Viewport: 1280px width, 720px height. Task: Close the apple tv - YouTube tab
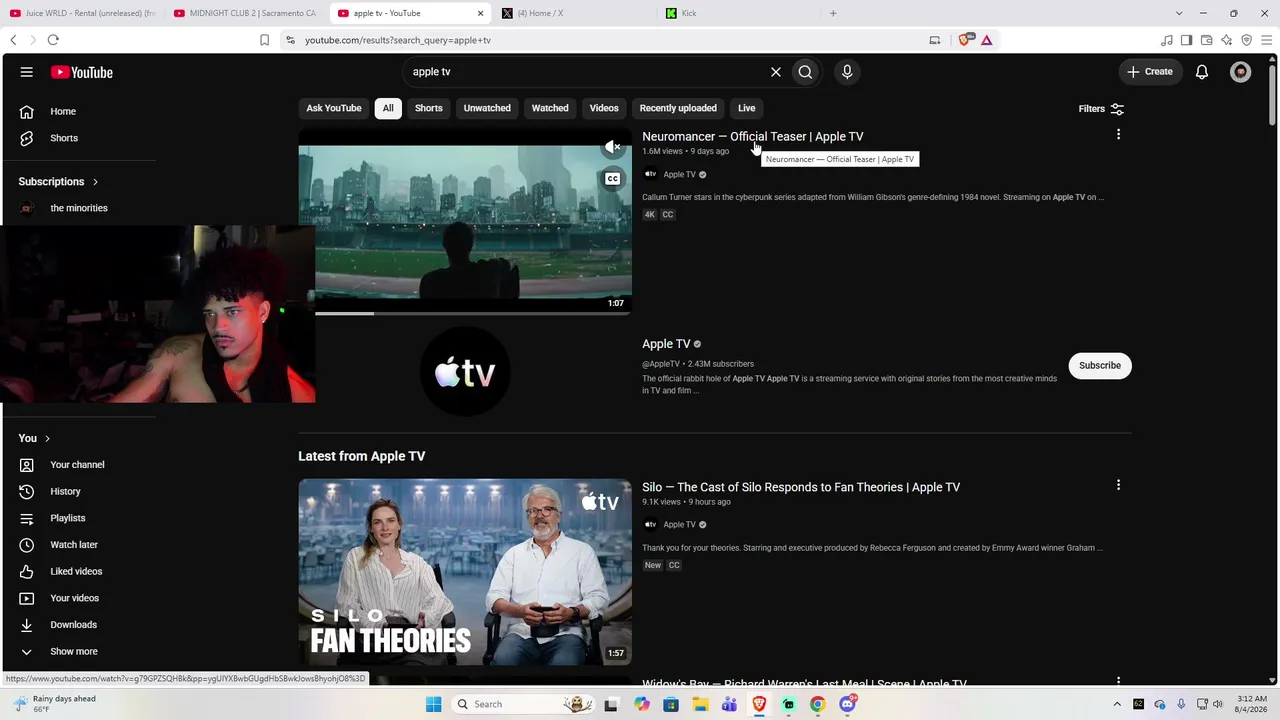pos(480,13)
